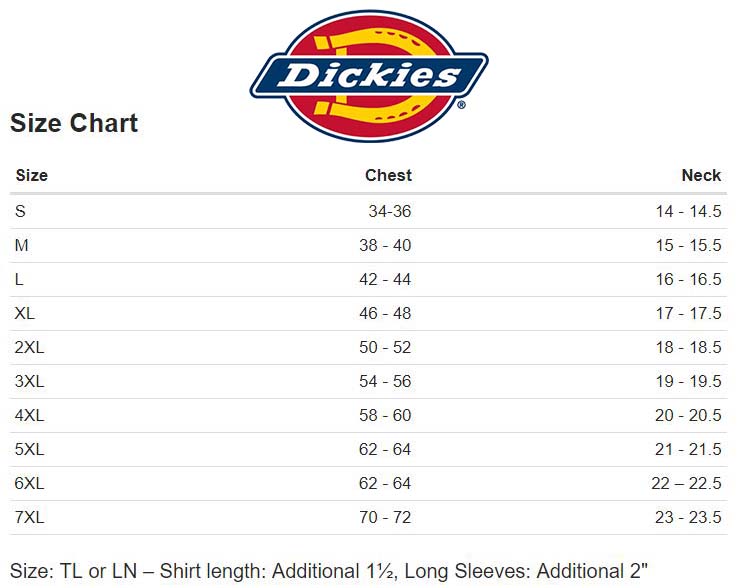Click neck value 17 - 17.5
The image size is (738, 588).
coord(688,313)
